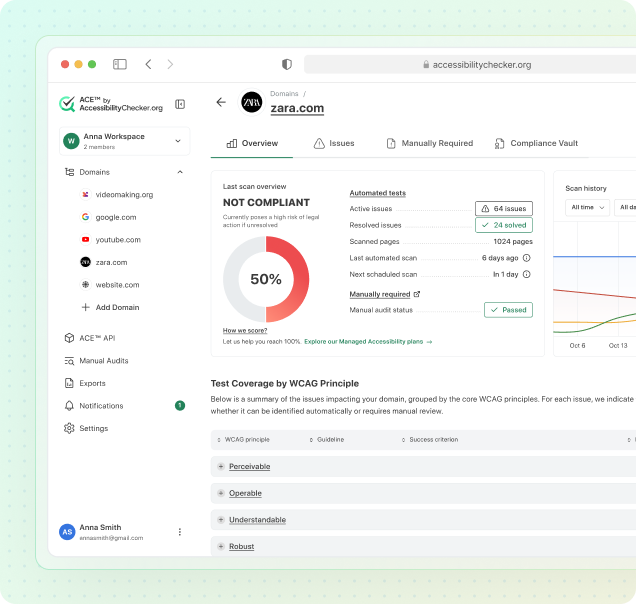Click the browser sidebar toggle icon
Image resolution: width=636 pixels, height=604 pixels.
120,64
